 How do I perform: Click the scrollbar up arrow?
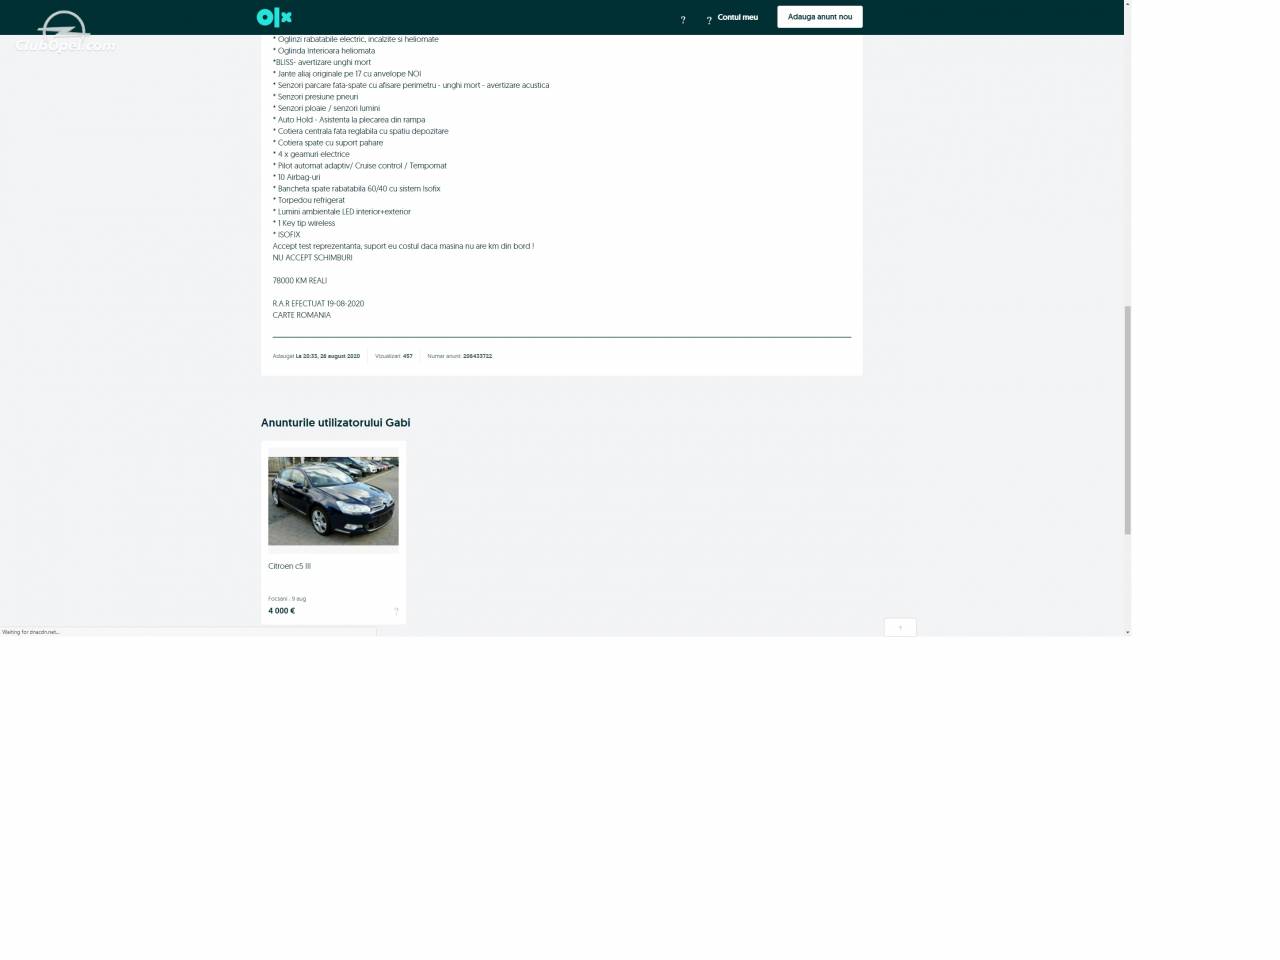point(1127,4)
